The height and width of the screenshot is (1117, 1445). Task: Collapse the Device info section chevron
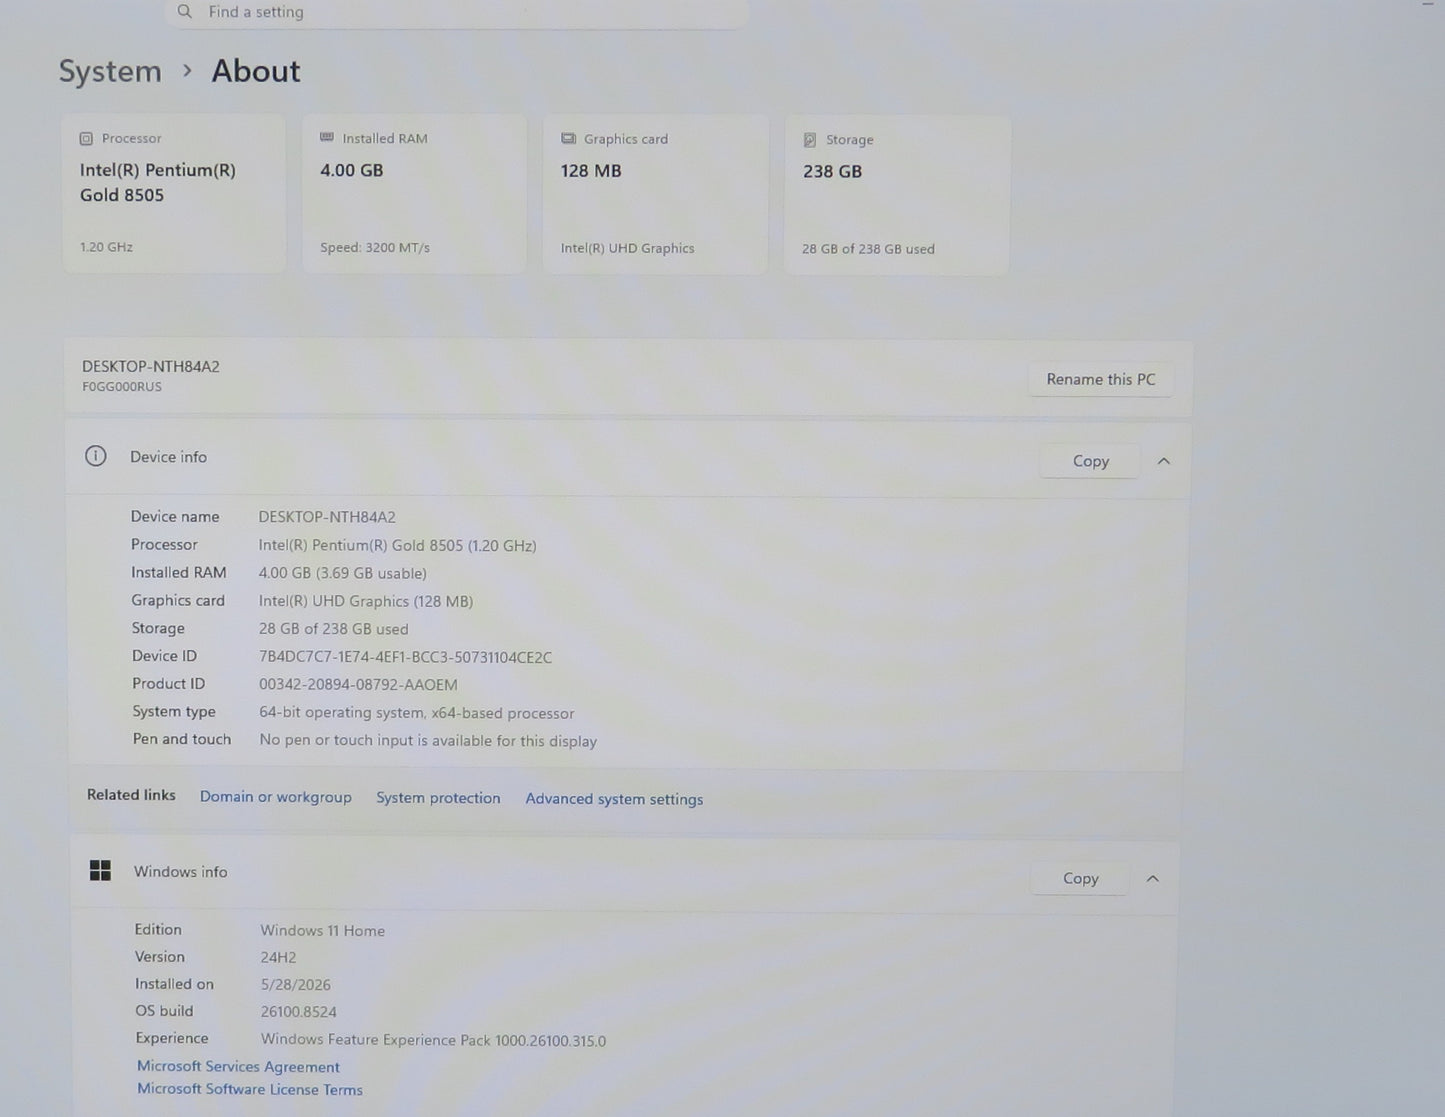pyautogui.click(x=1163, y=461)
